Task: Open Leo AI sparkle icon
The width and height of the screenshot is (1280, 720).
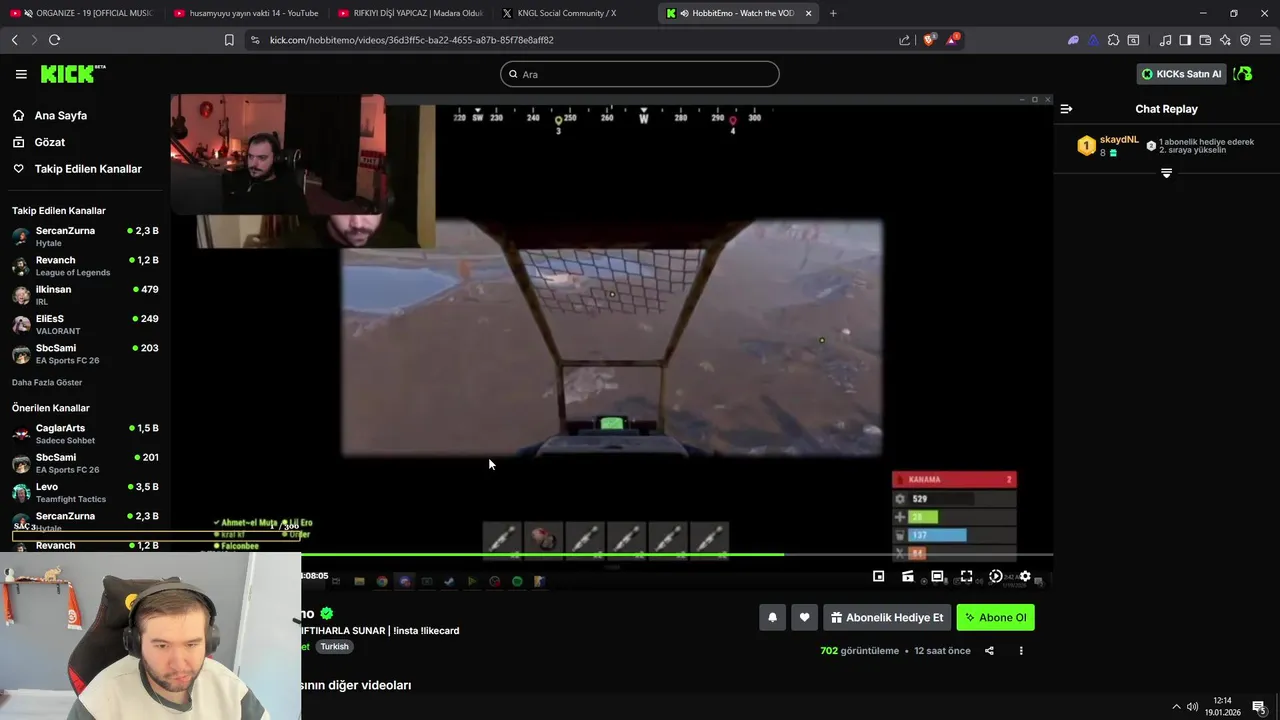Action: click(1225, 40)
